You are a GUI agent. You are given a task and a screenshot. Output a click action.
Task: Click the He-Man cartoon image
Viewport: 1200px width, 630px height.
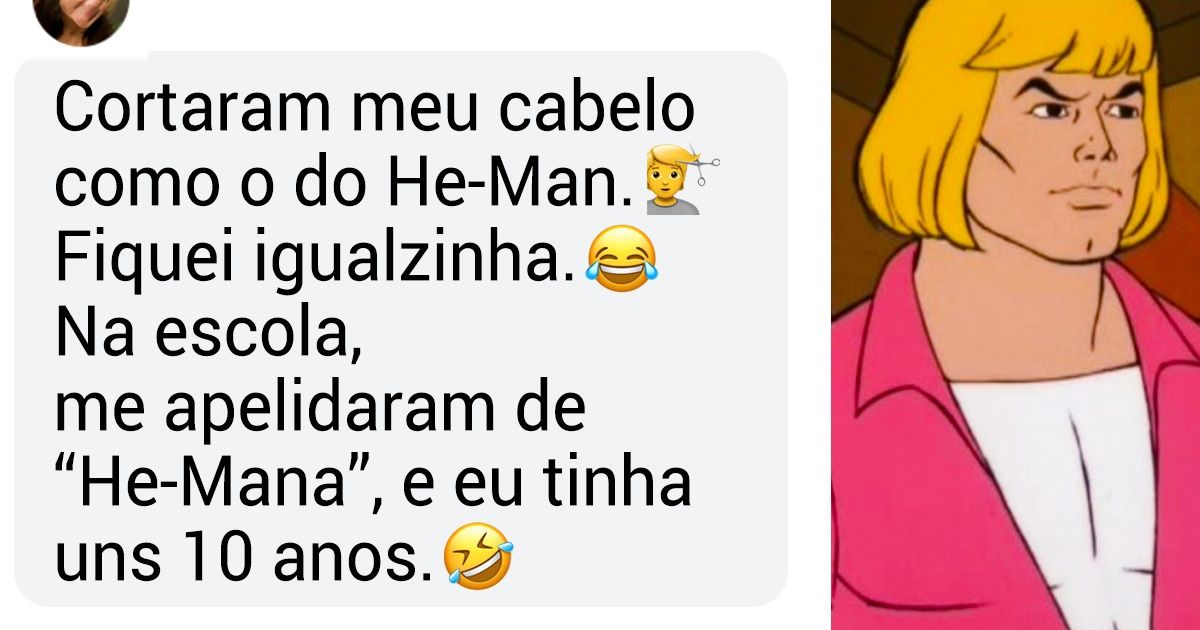1015,315
